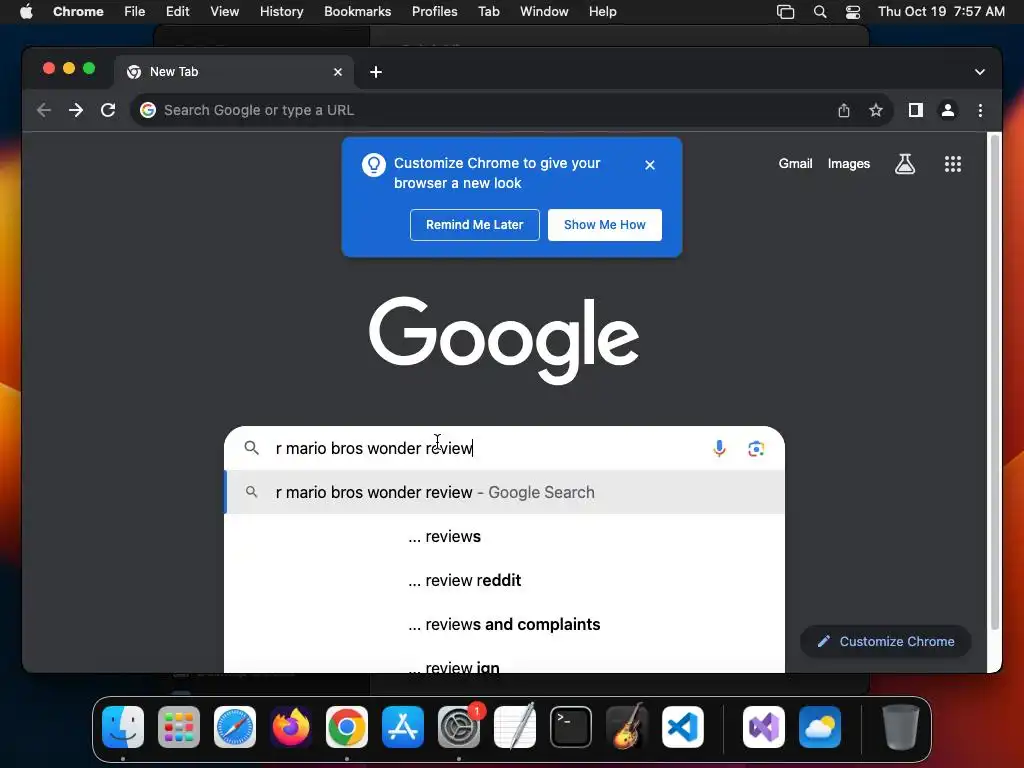Screen dimensions: 1024x768
Task: Click the forward navigation arrow
Action: click(x=76, y=110)
